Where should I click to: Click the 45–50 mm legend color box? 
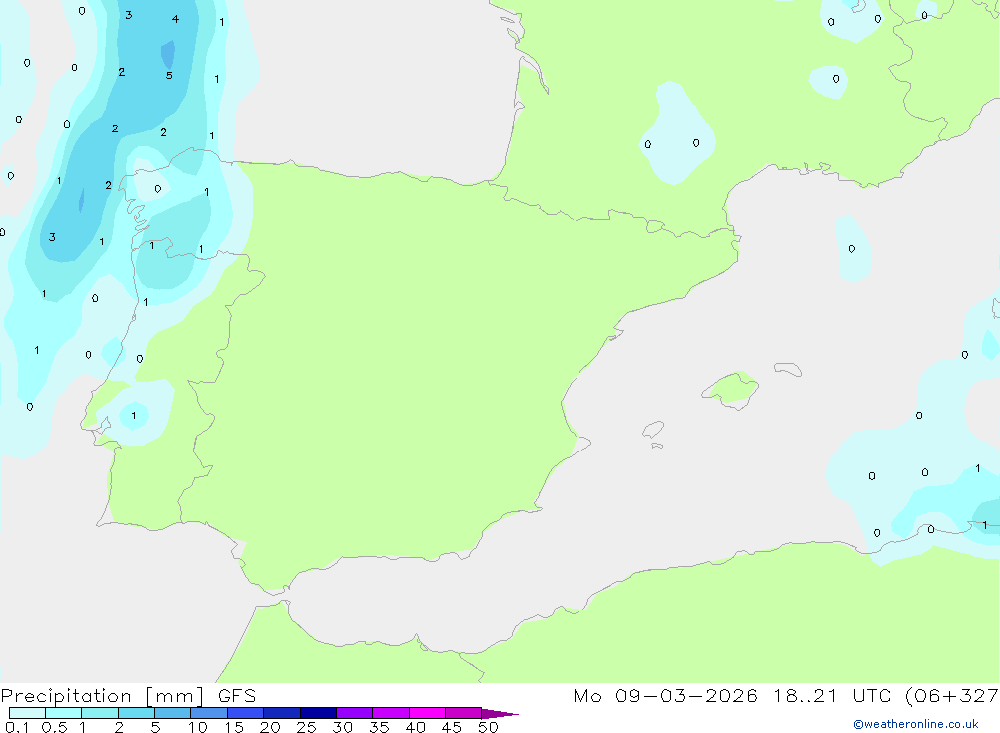point(464,713)
